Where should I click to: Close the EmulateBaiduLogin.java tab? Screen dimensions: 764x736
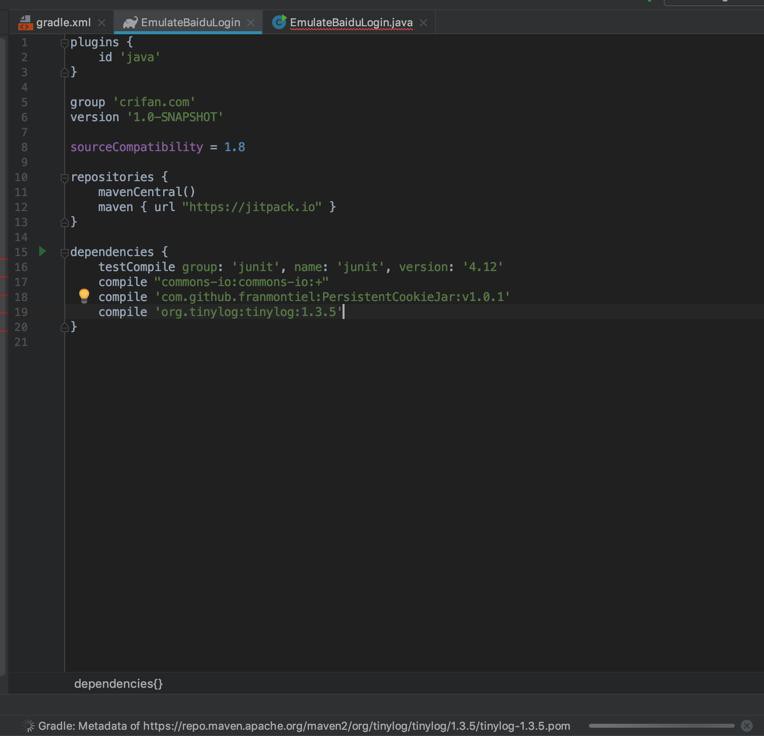click(423, 22)
